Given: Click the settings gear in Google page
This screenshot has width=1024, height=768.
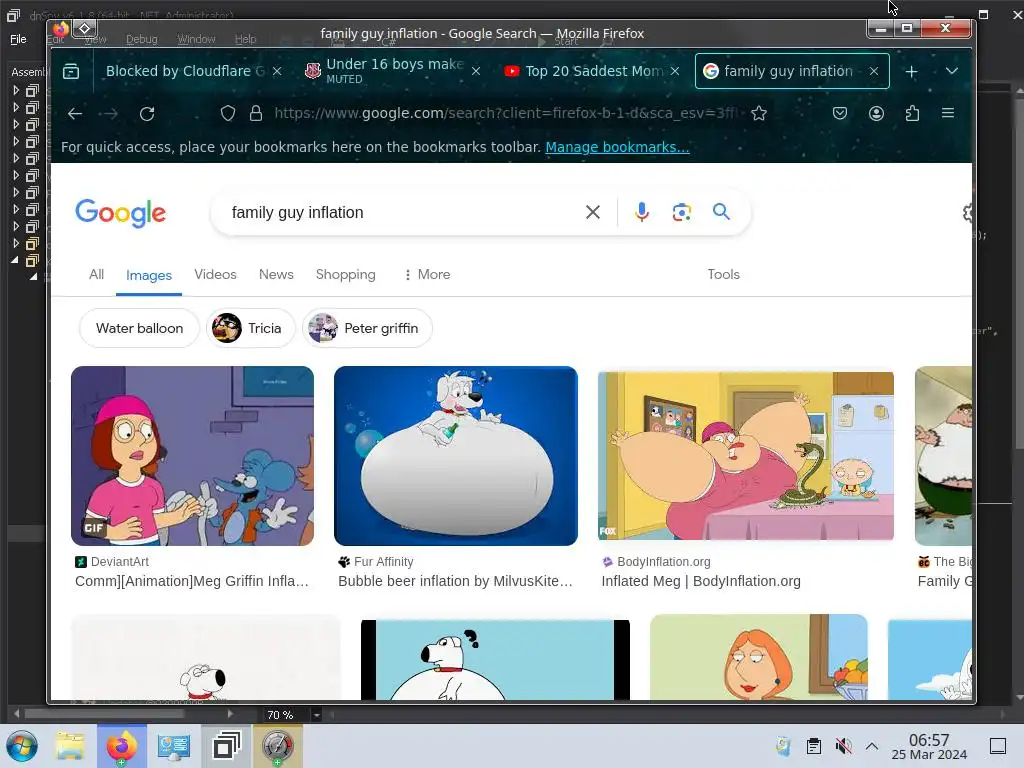Looking at the screenshot, I should pos(967,213).
